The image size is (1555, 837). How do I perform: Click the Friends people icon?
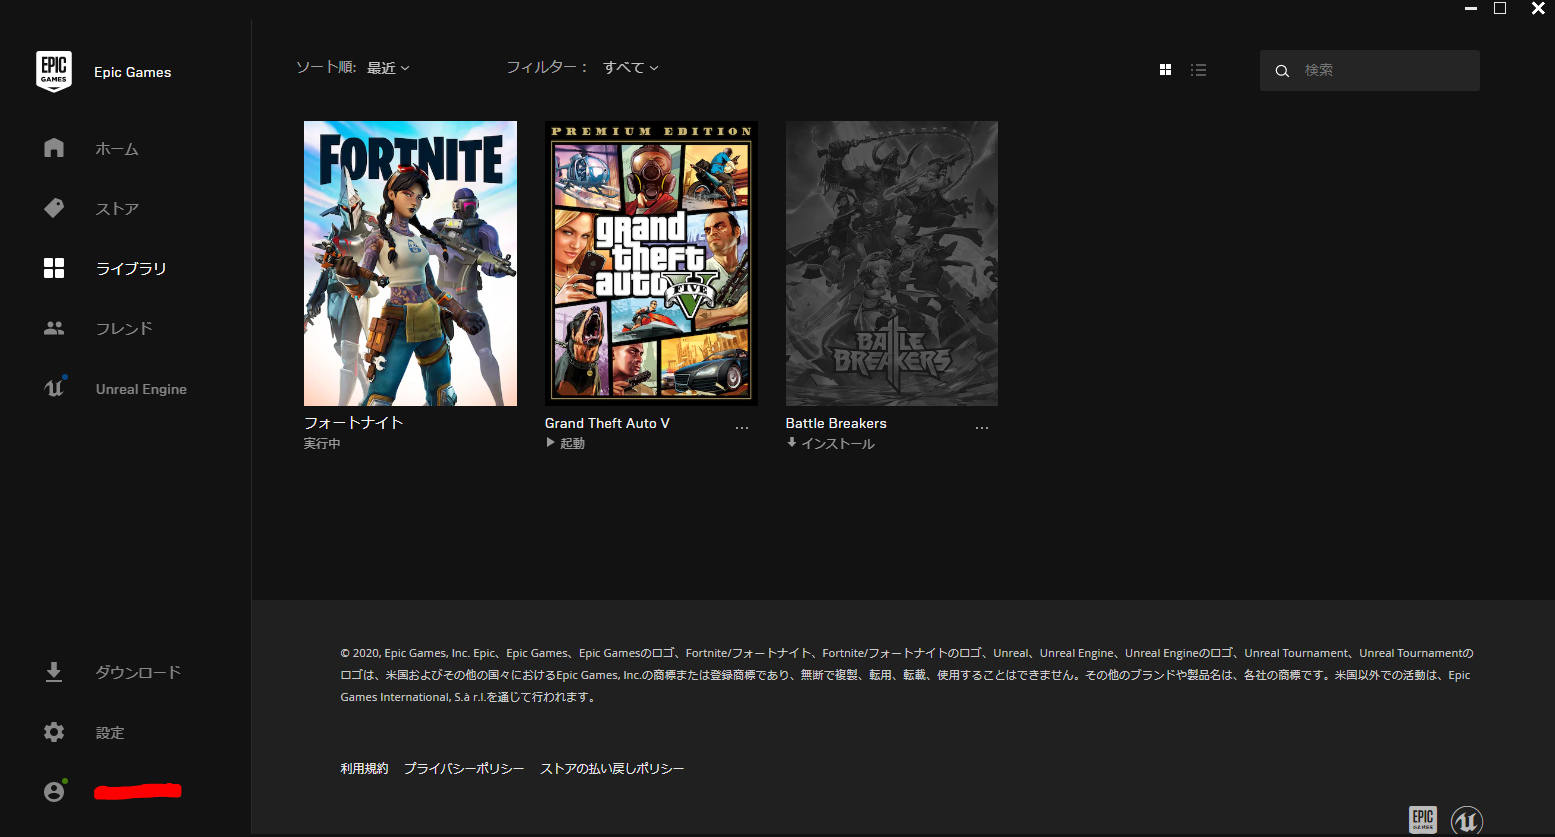[x=54, y=328]
